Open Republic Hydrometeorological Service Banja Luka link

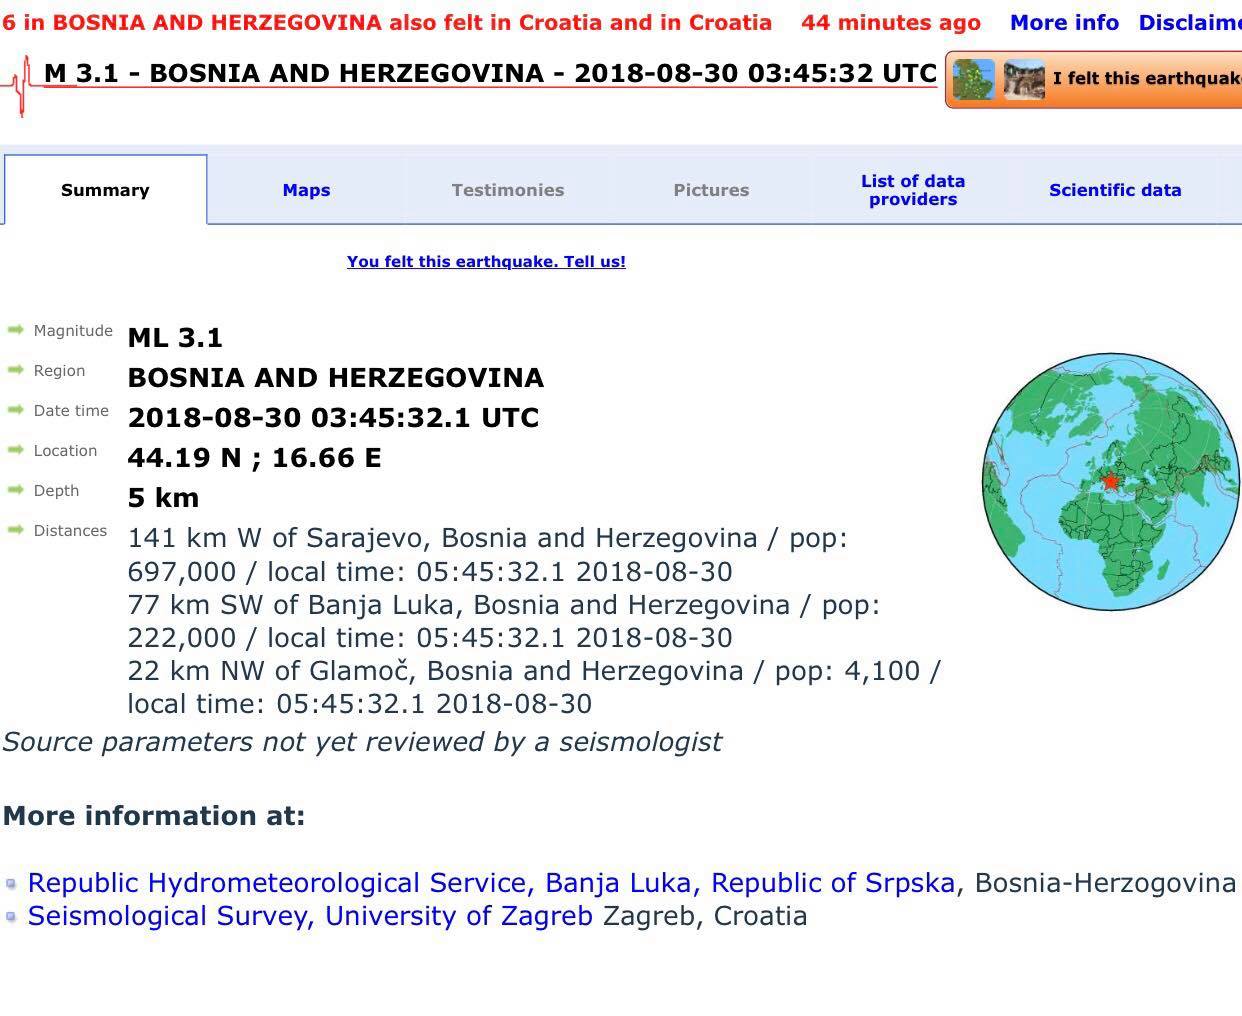click(x=491, y=883)
